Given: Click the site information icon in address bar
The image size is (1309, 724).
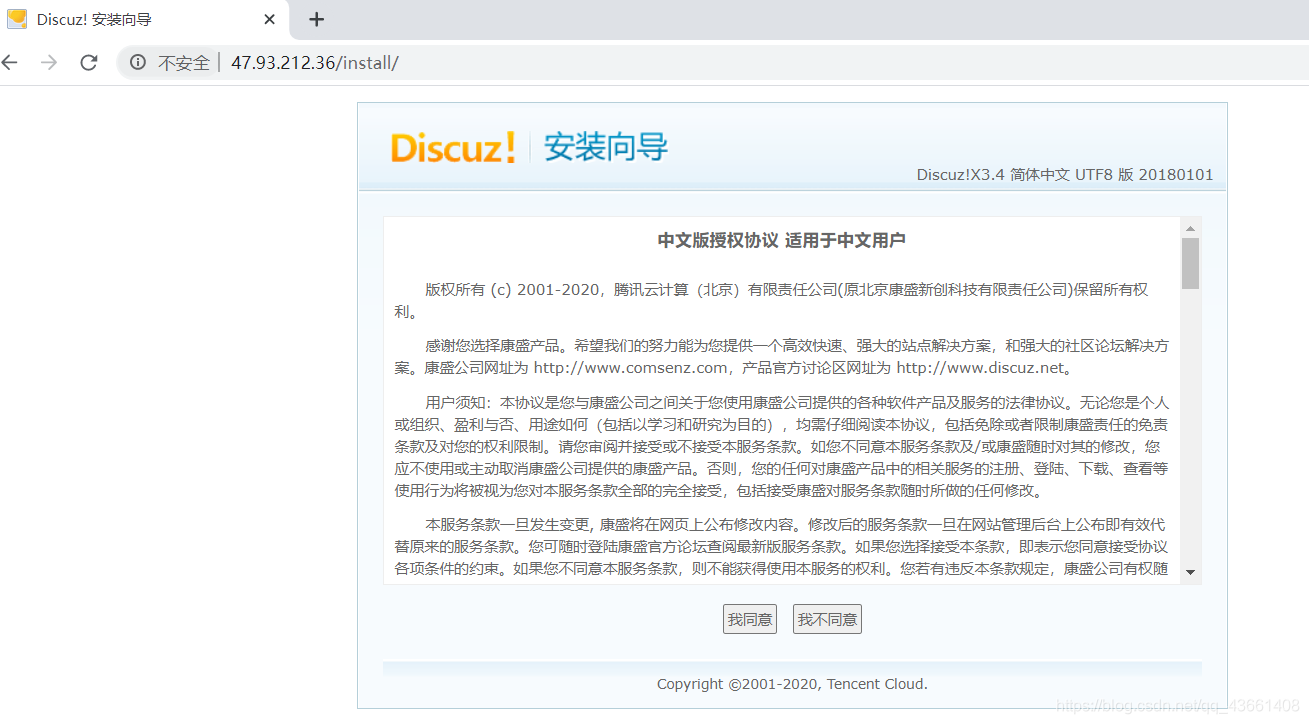Looking at the screenshot, I should [139, 62].
